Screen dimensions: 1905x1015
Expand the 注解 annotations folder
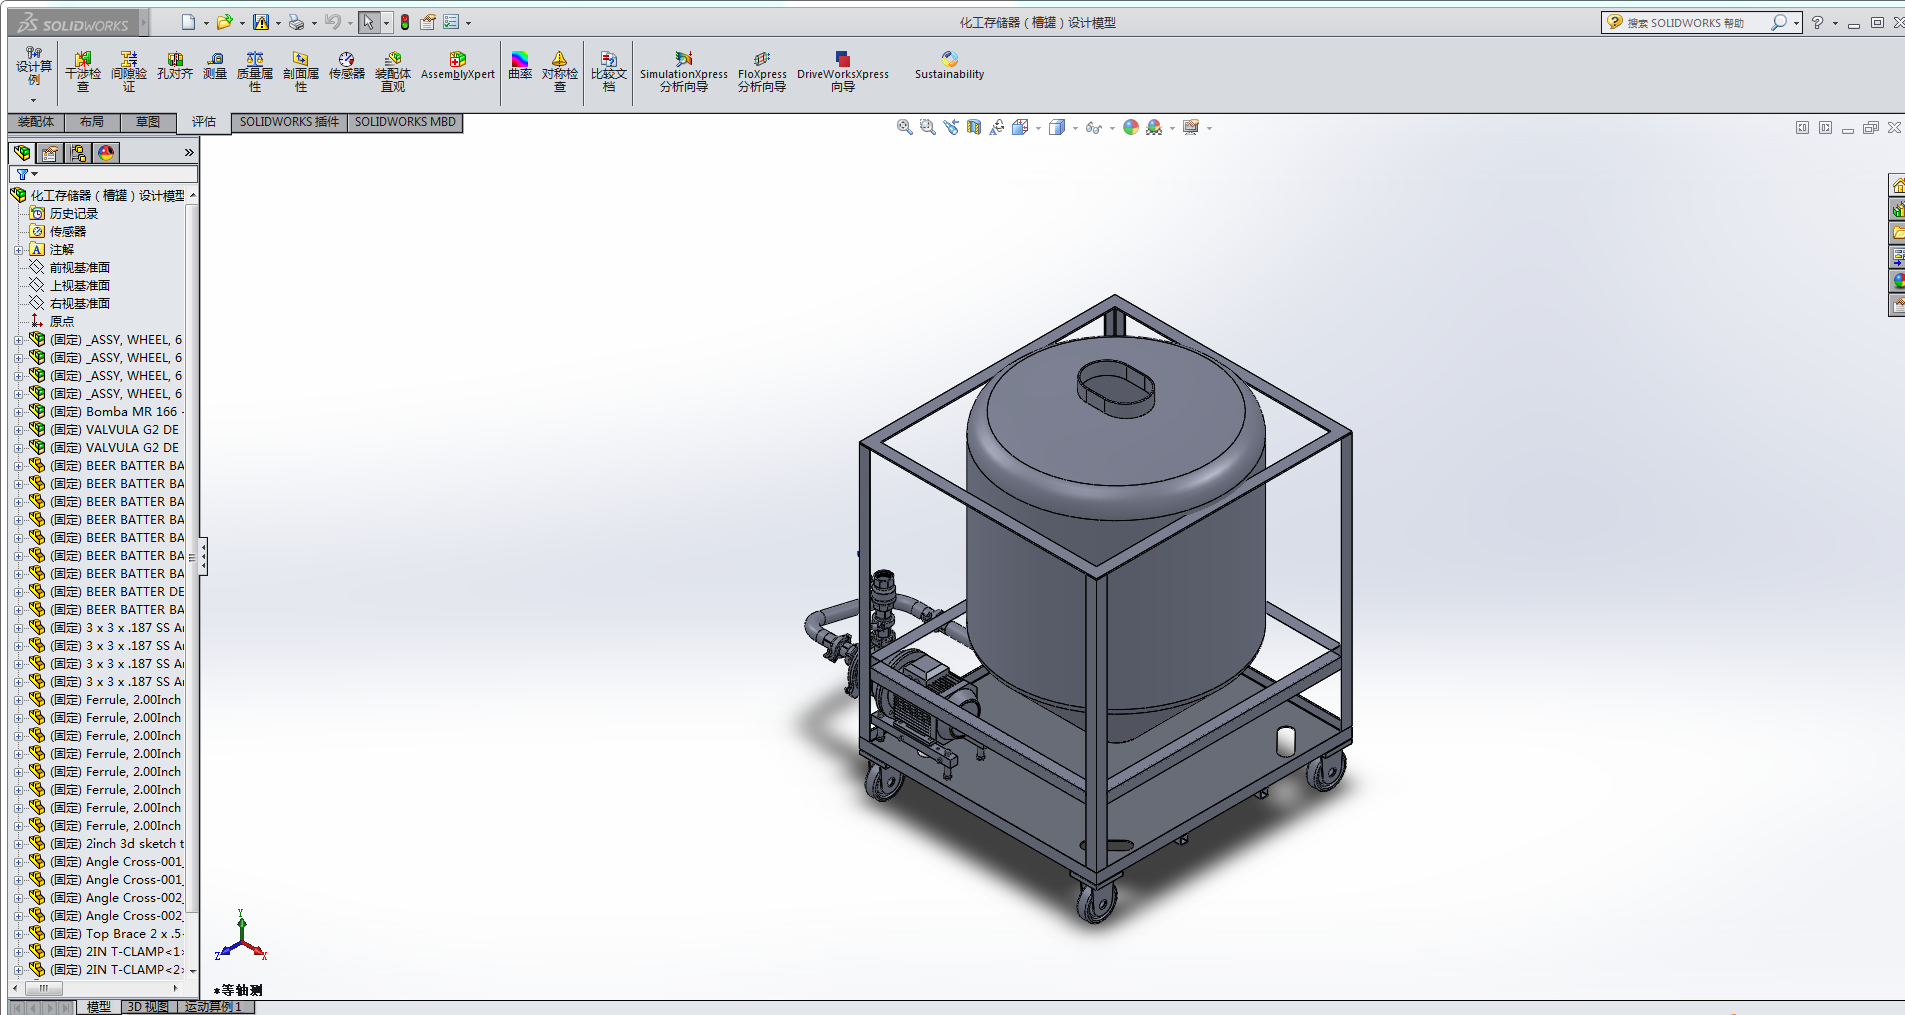click(x=18, y=250)
